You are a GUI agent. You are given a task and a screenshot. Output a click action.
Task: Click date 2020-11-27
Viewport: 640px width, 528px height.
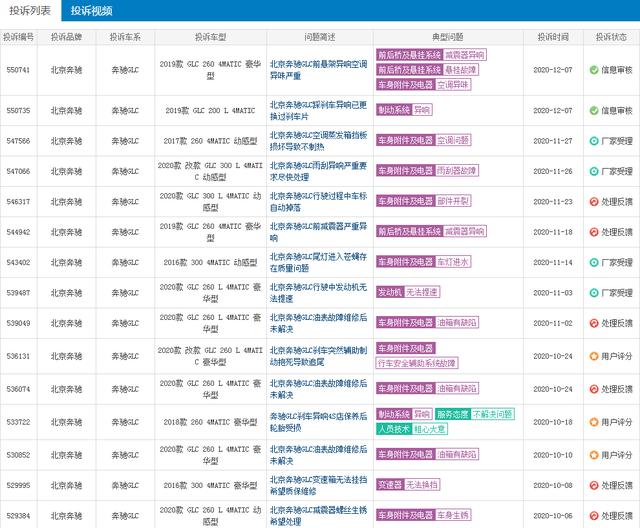[553, 141]
